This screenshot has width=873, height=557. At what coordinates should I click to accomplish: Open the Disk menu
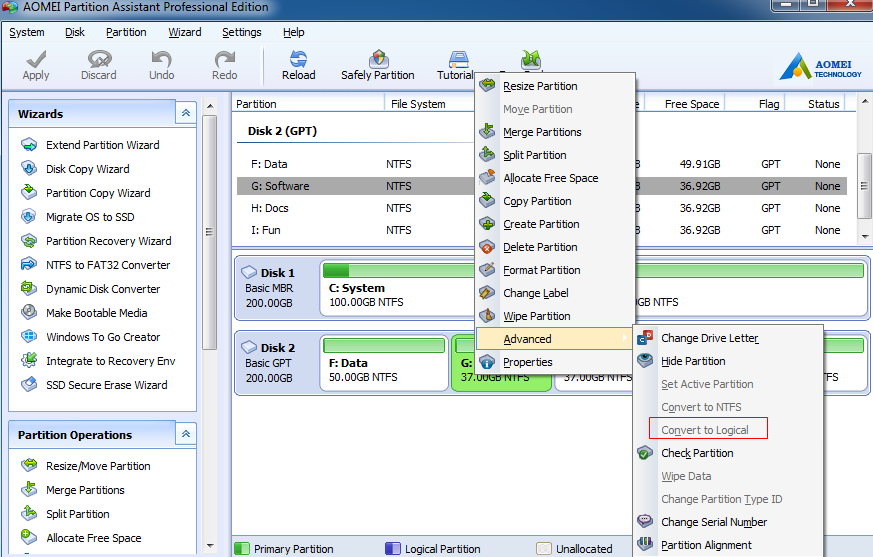75,32
